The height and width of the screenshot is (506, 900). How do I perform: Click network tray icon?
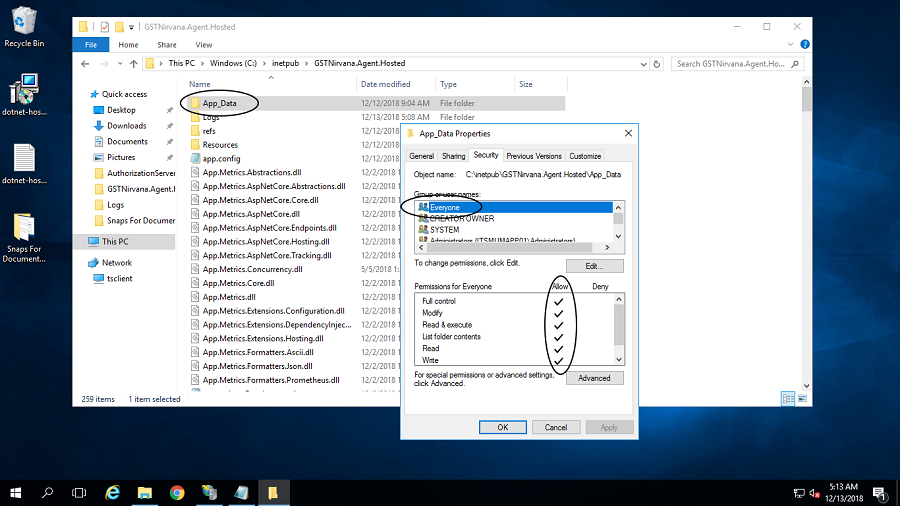(x=799, y=493)
